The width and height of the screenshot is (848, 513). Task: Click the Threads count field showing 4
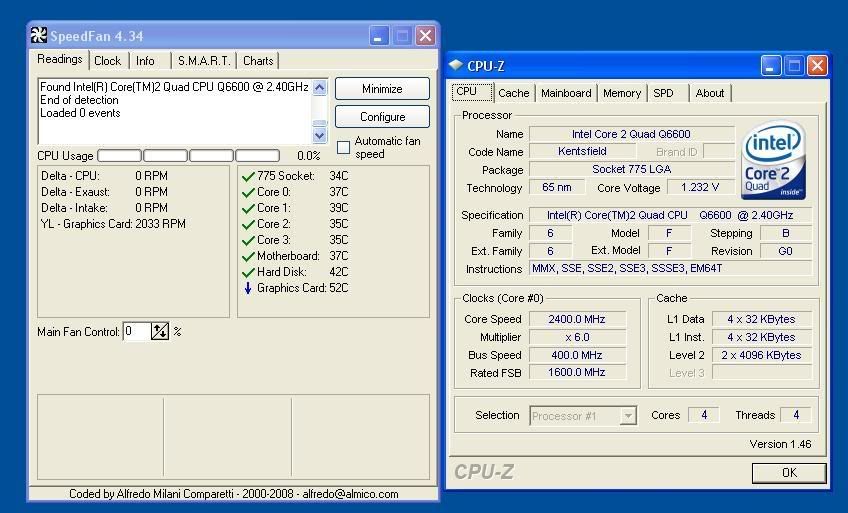tap(796, 415)
